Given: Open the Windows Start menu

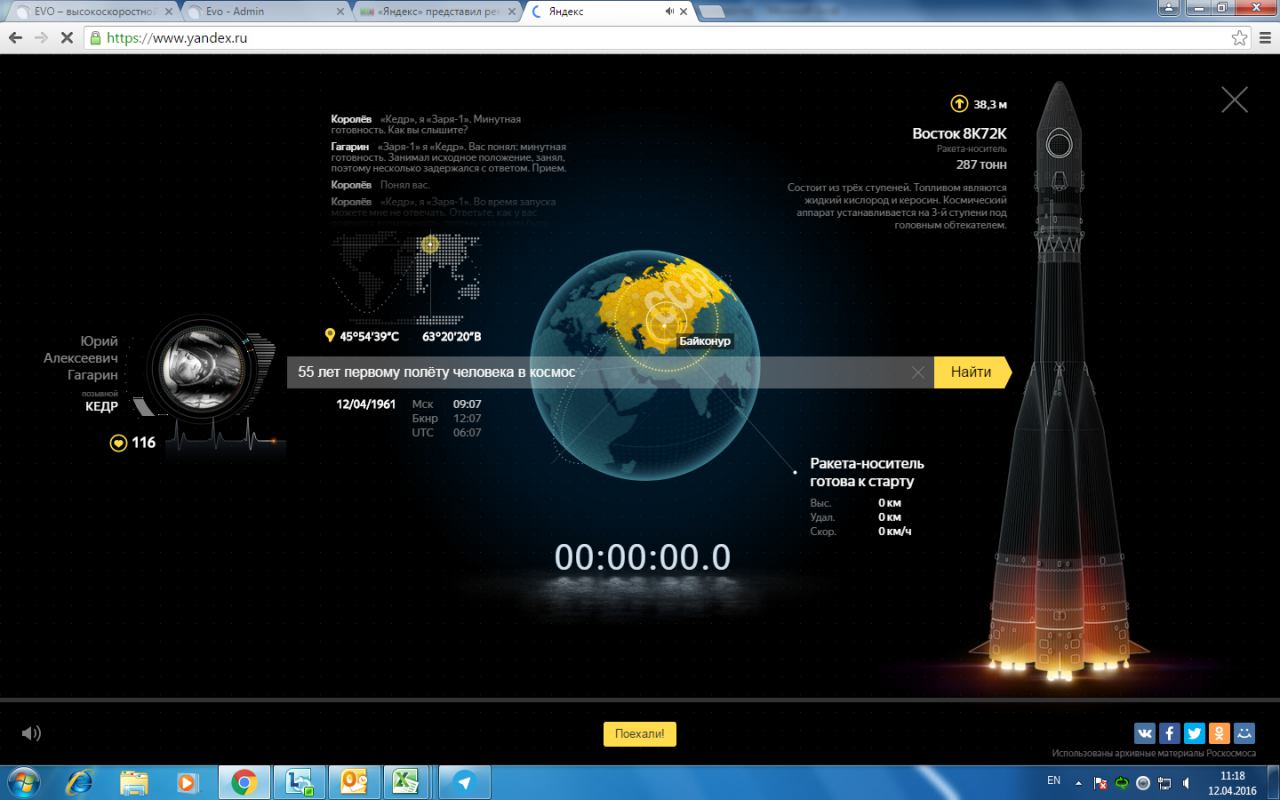Looking at the screenshot, I should [23, 781].
